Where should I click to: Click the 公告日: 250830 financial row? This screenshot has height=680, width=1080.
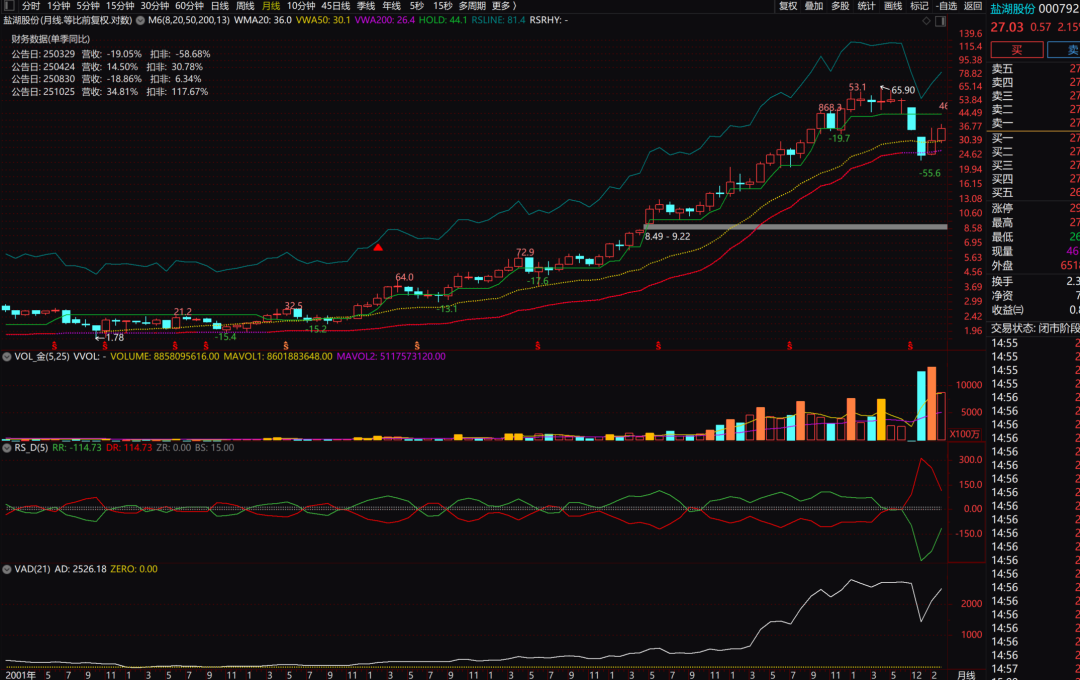coord(107,79)
